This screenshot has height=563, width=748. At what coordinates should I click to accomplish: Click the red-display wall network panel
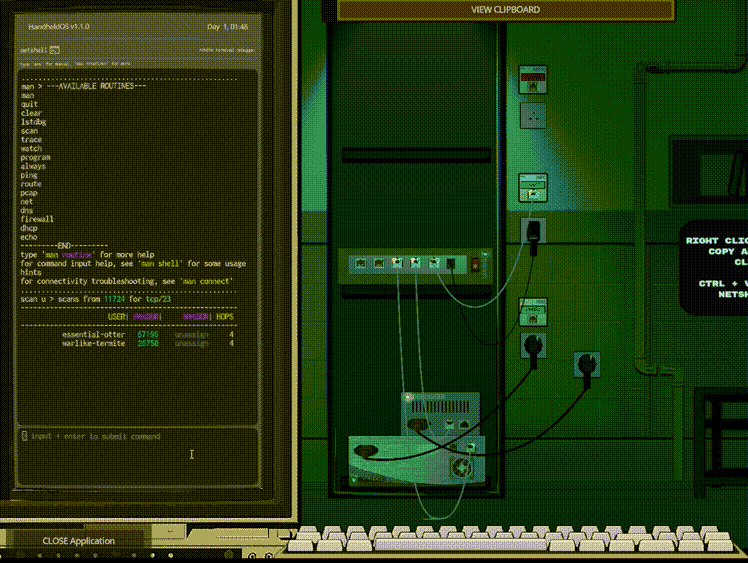click(x=532, y=79)
